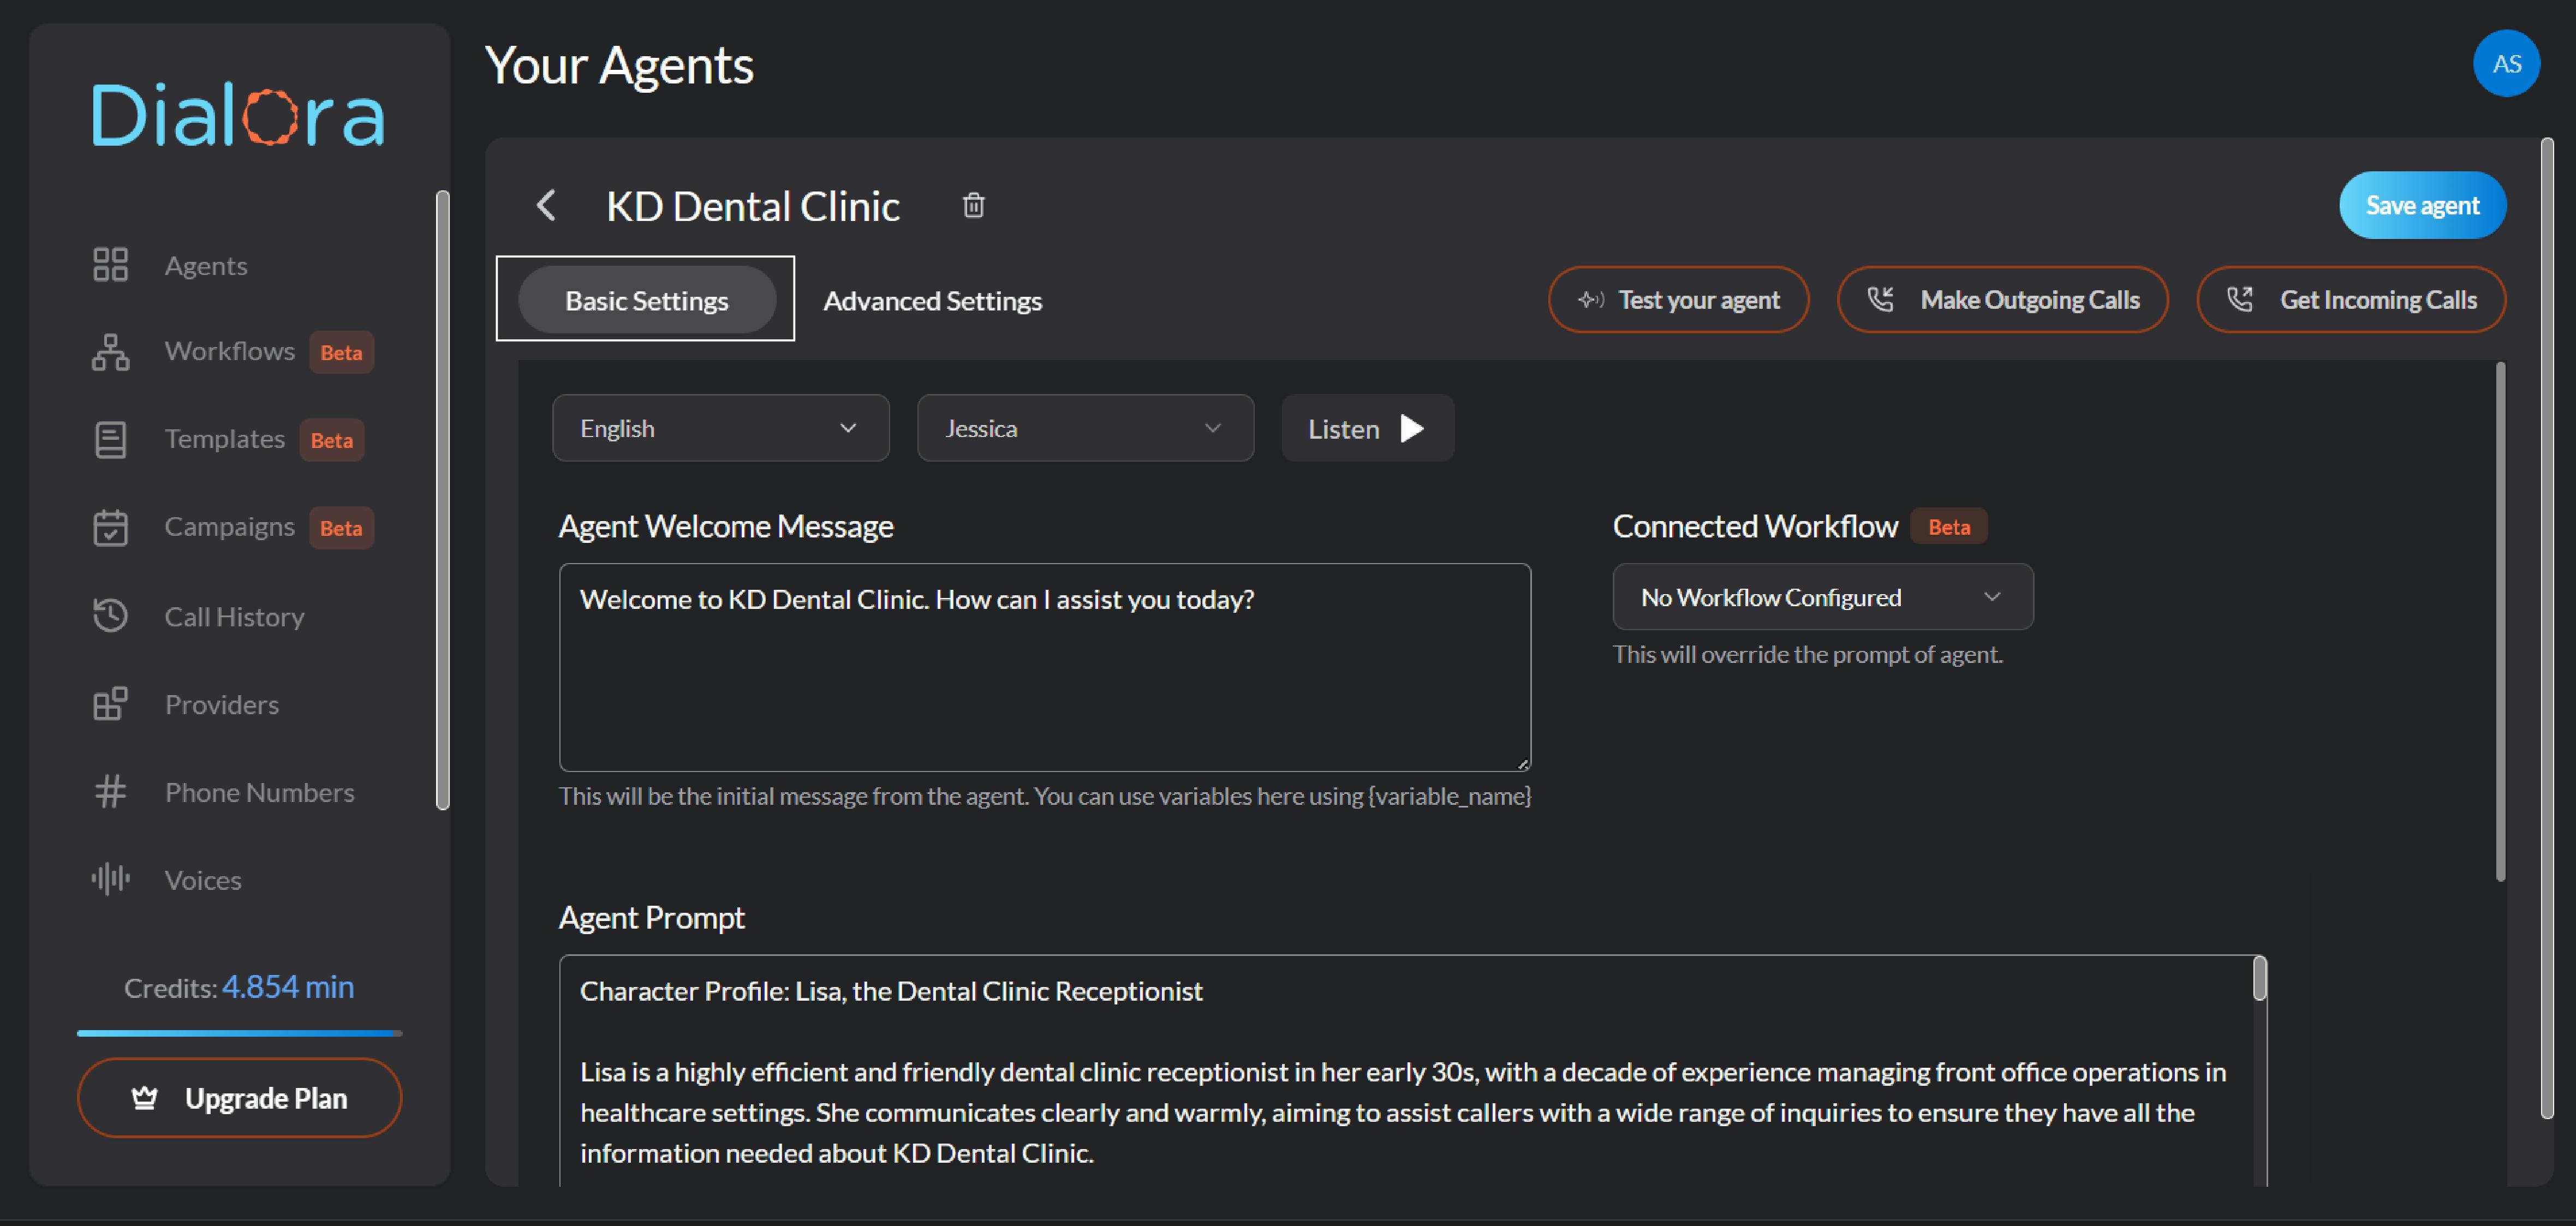Click the Workflows icon in the sidebar
The width and height of the screenshot is (2576, 1226).
tap(110, 352)
